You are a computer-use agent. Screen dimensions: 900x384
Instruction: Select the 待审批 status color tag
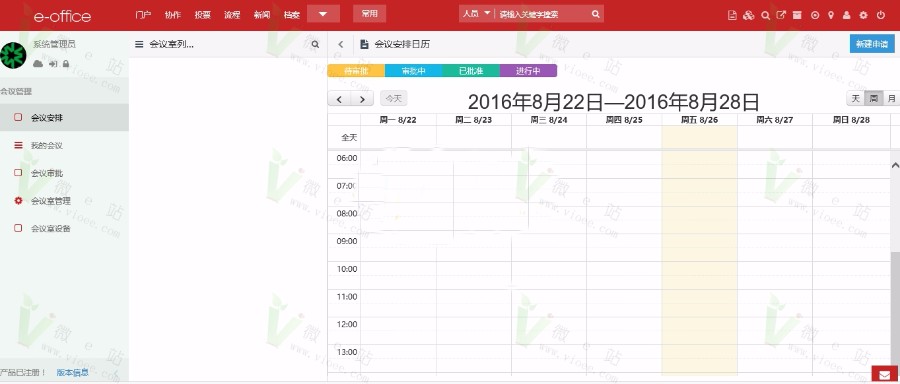(x=356, y=71)
